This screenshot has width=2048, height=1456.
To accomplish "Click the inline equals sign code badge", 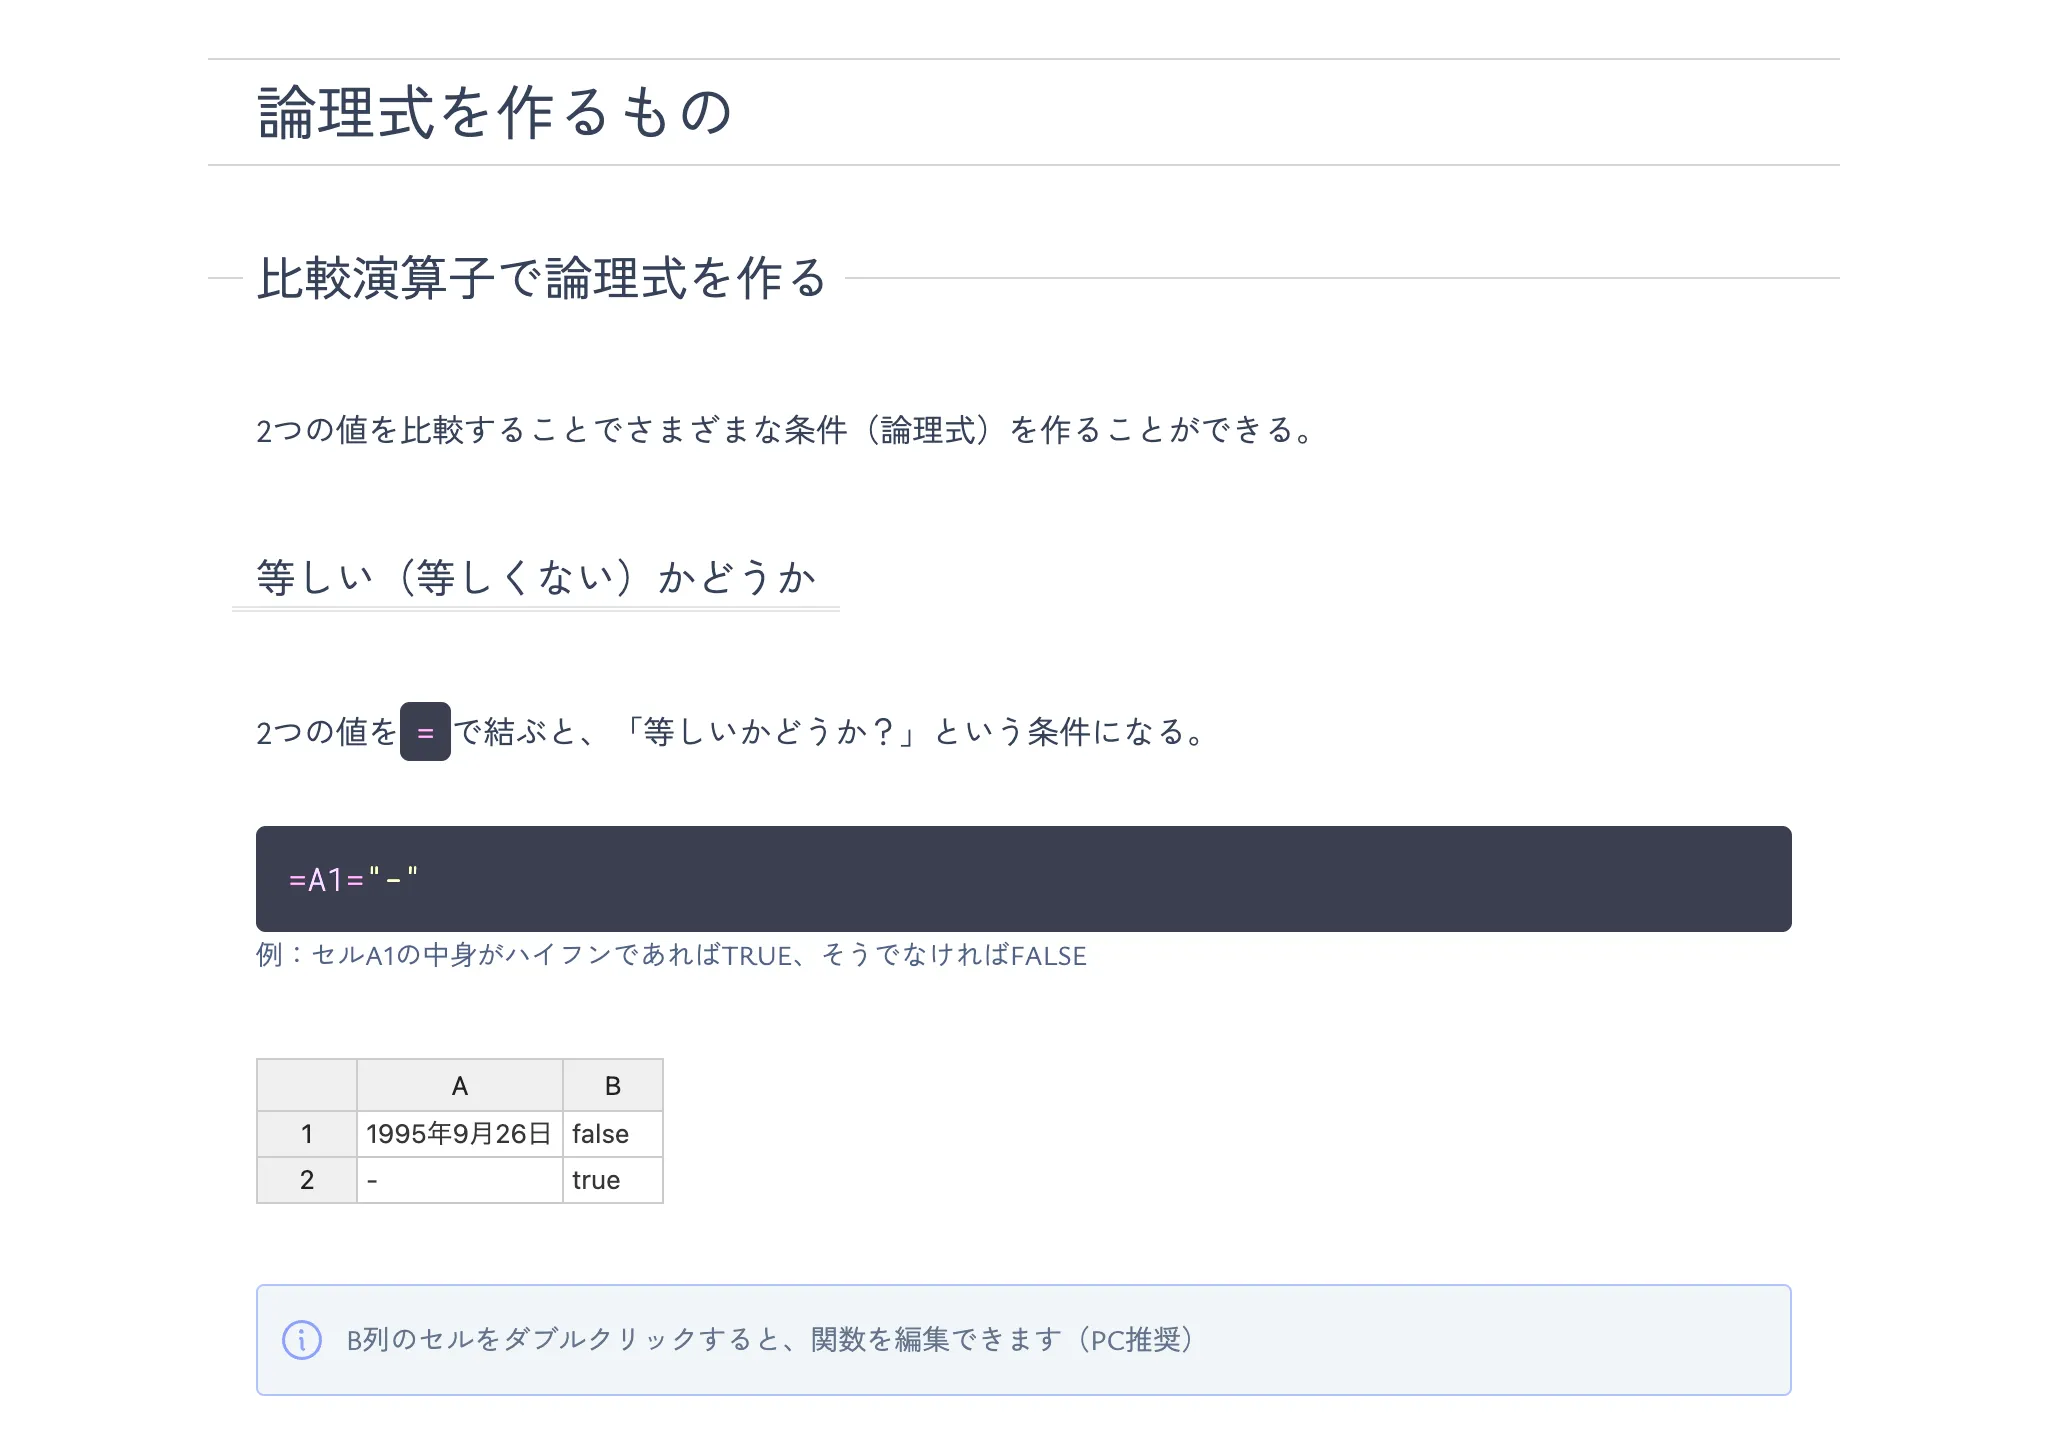I will (425, 732).
